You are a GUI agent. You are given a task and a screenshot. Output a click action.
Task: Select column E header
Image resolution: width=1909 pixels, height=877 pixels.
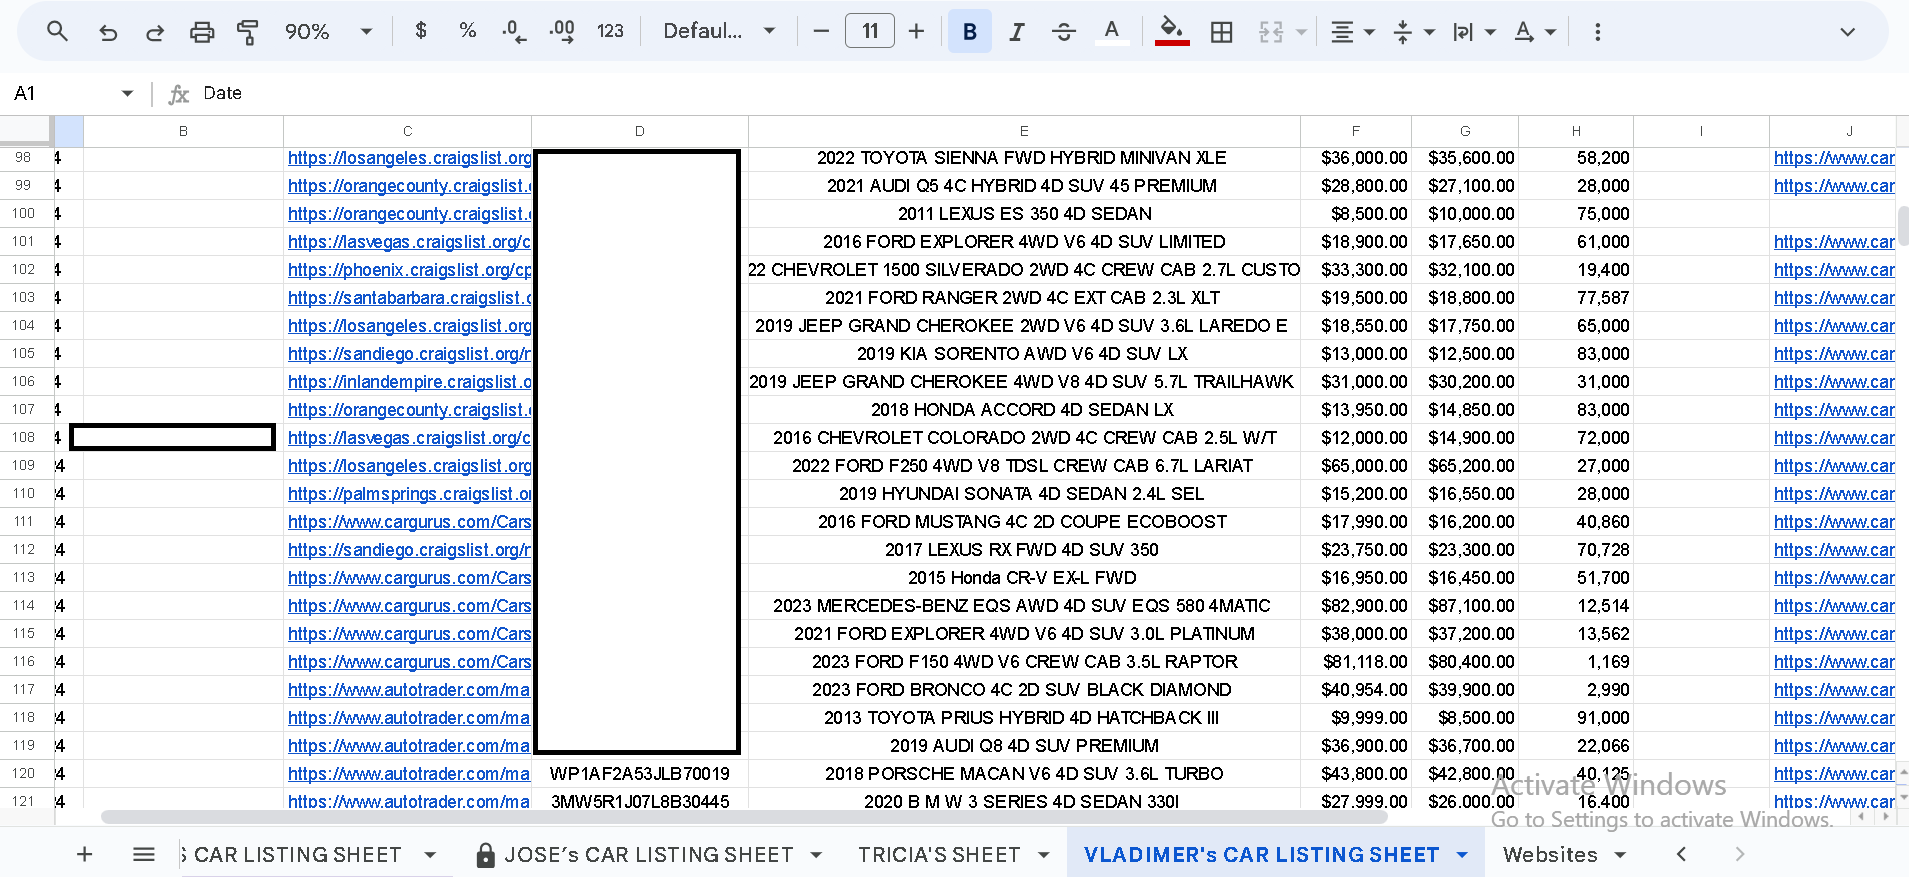pyautogui.click(x=1024, y=131)
